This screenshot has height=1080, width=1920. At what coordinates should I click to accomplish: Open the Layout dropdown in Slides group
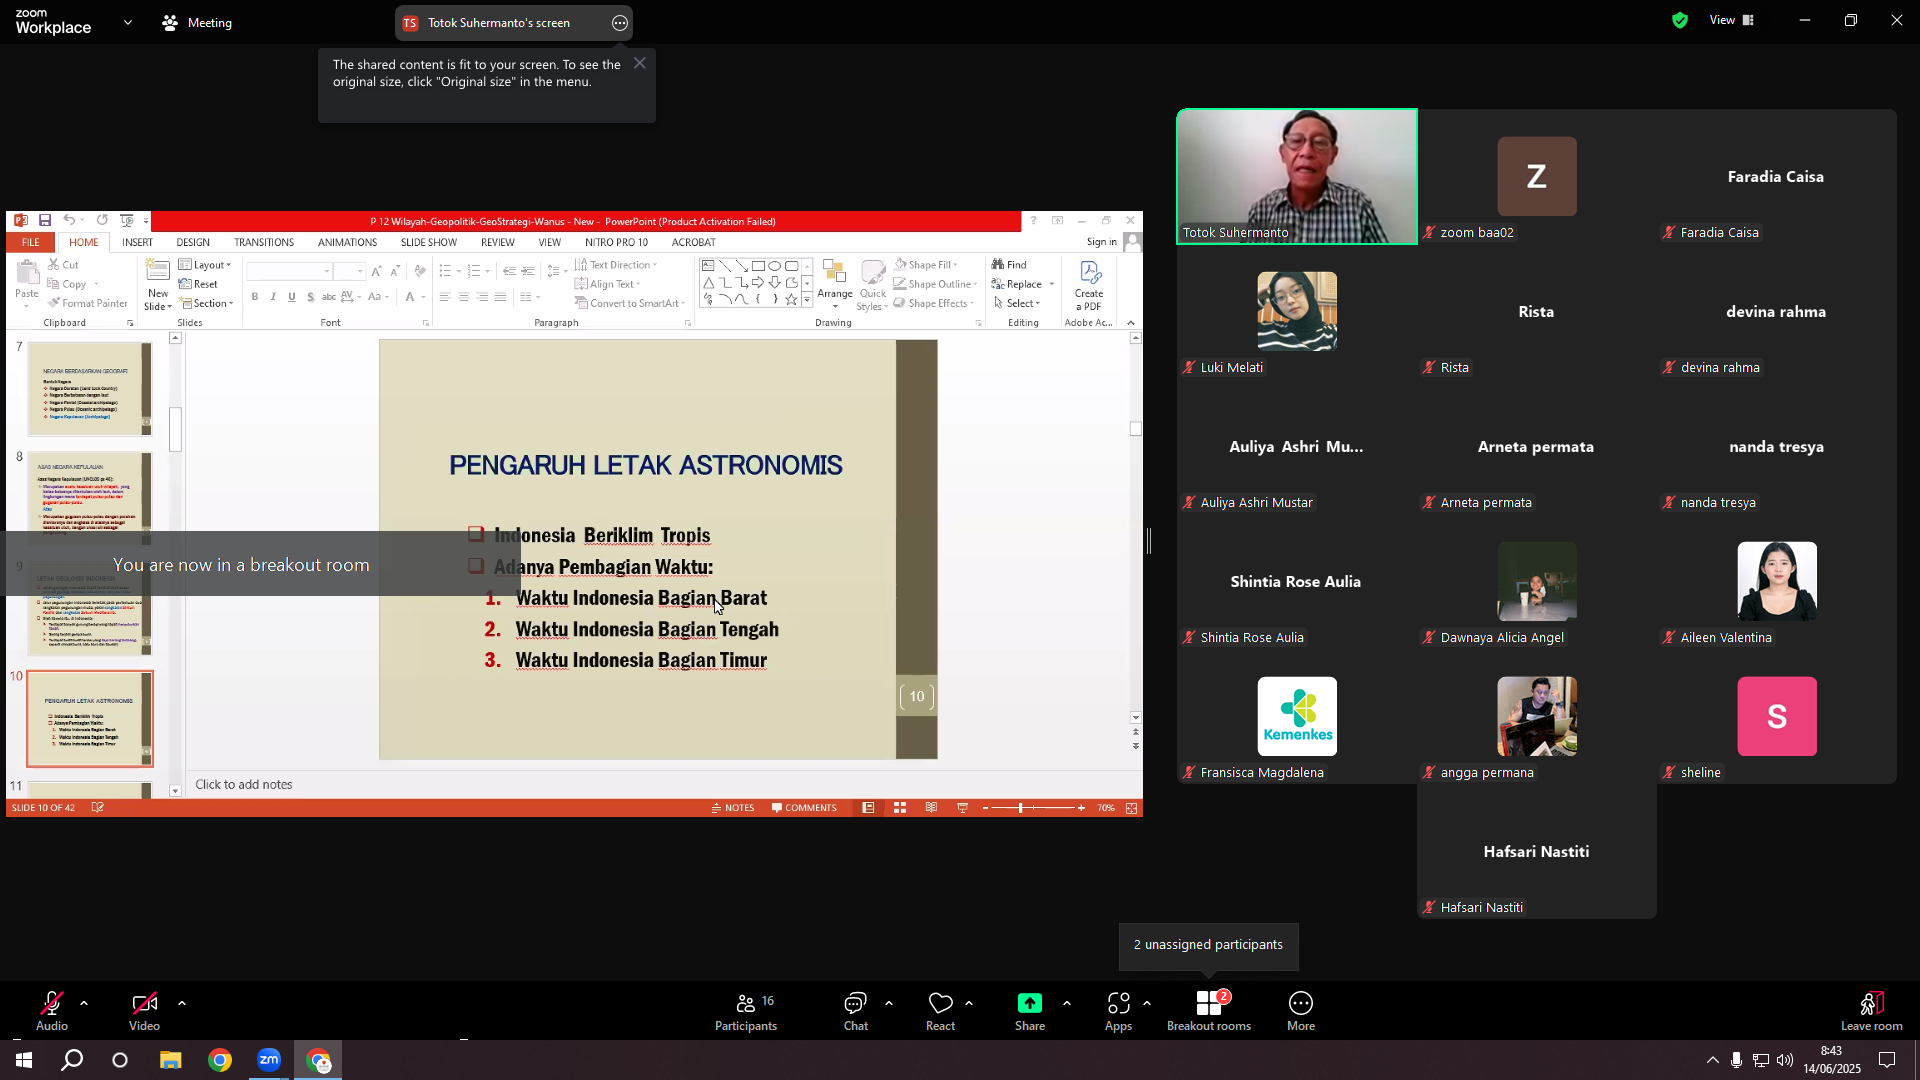pyautogui.click(x=206, y=265)
